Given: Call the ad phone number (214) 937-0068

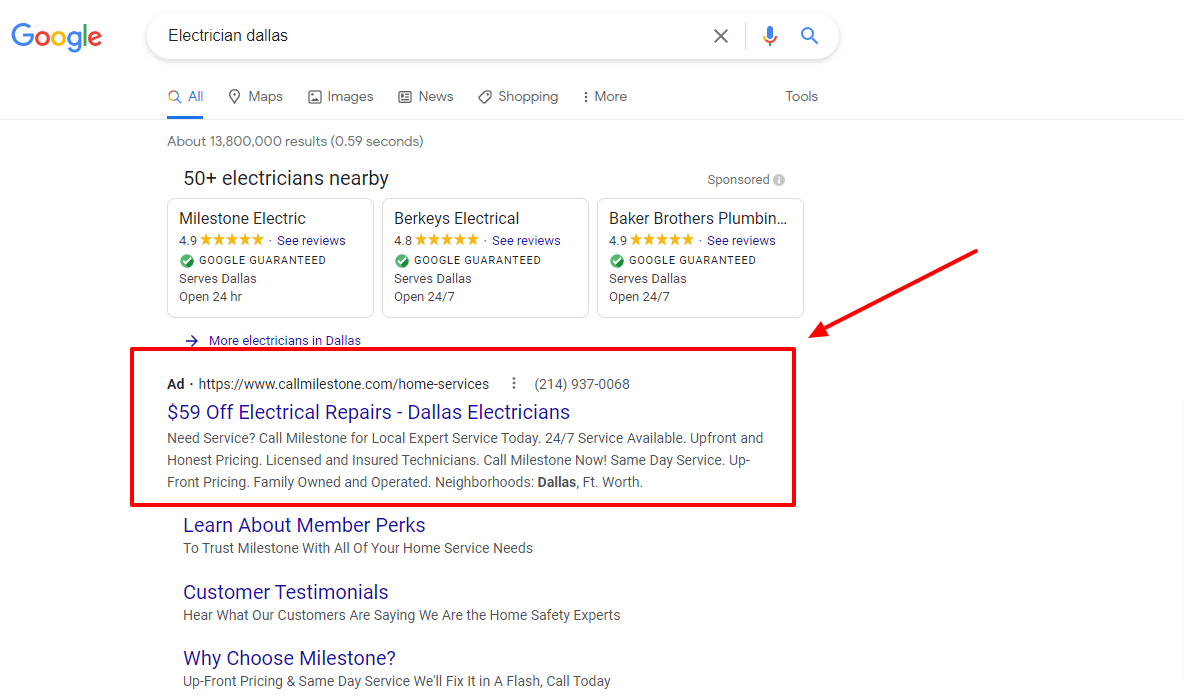Looking at the screenshot, I should (582, 384).
